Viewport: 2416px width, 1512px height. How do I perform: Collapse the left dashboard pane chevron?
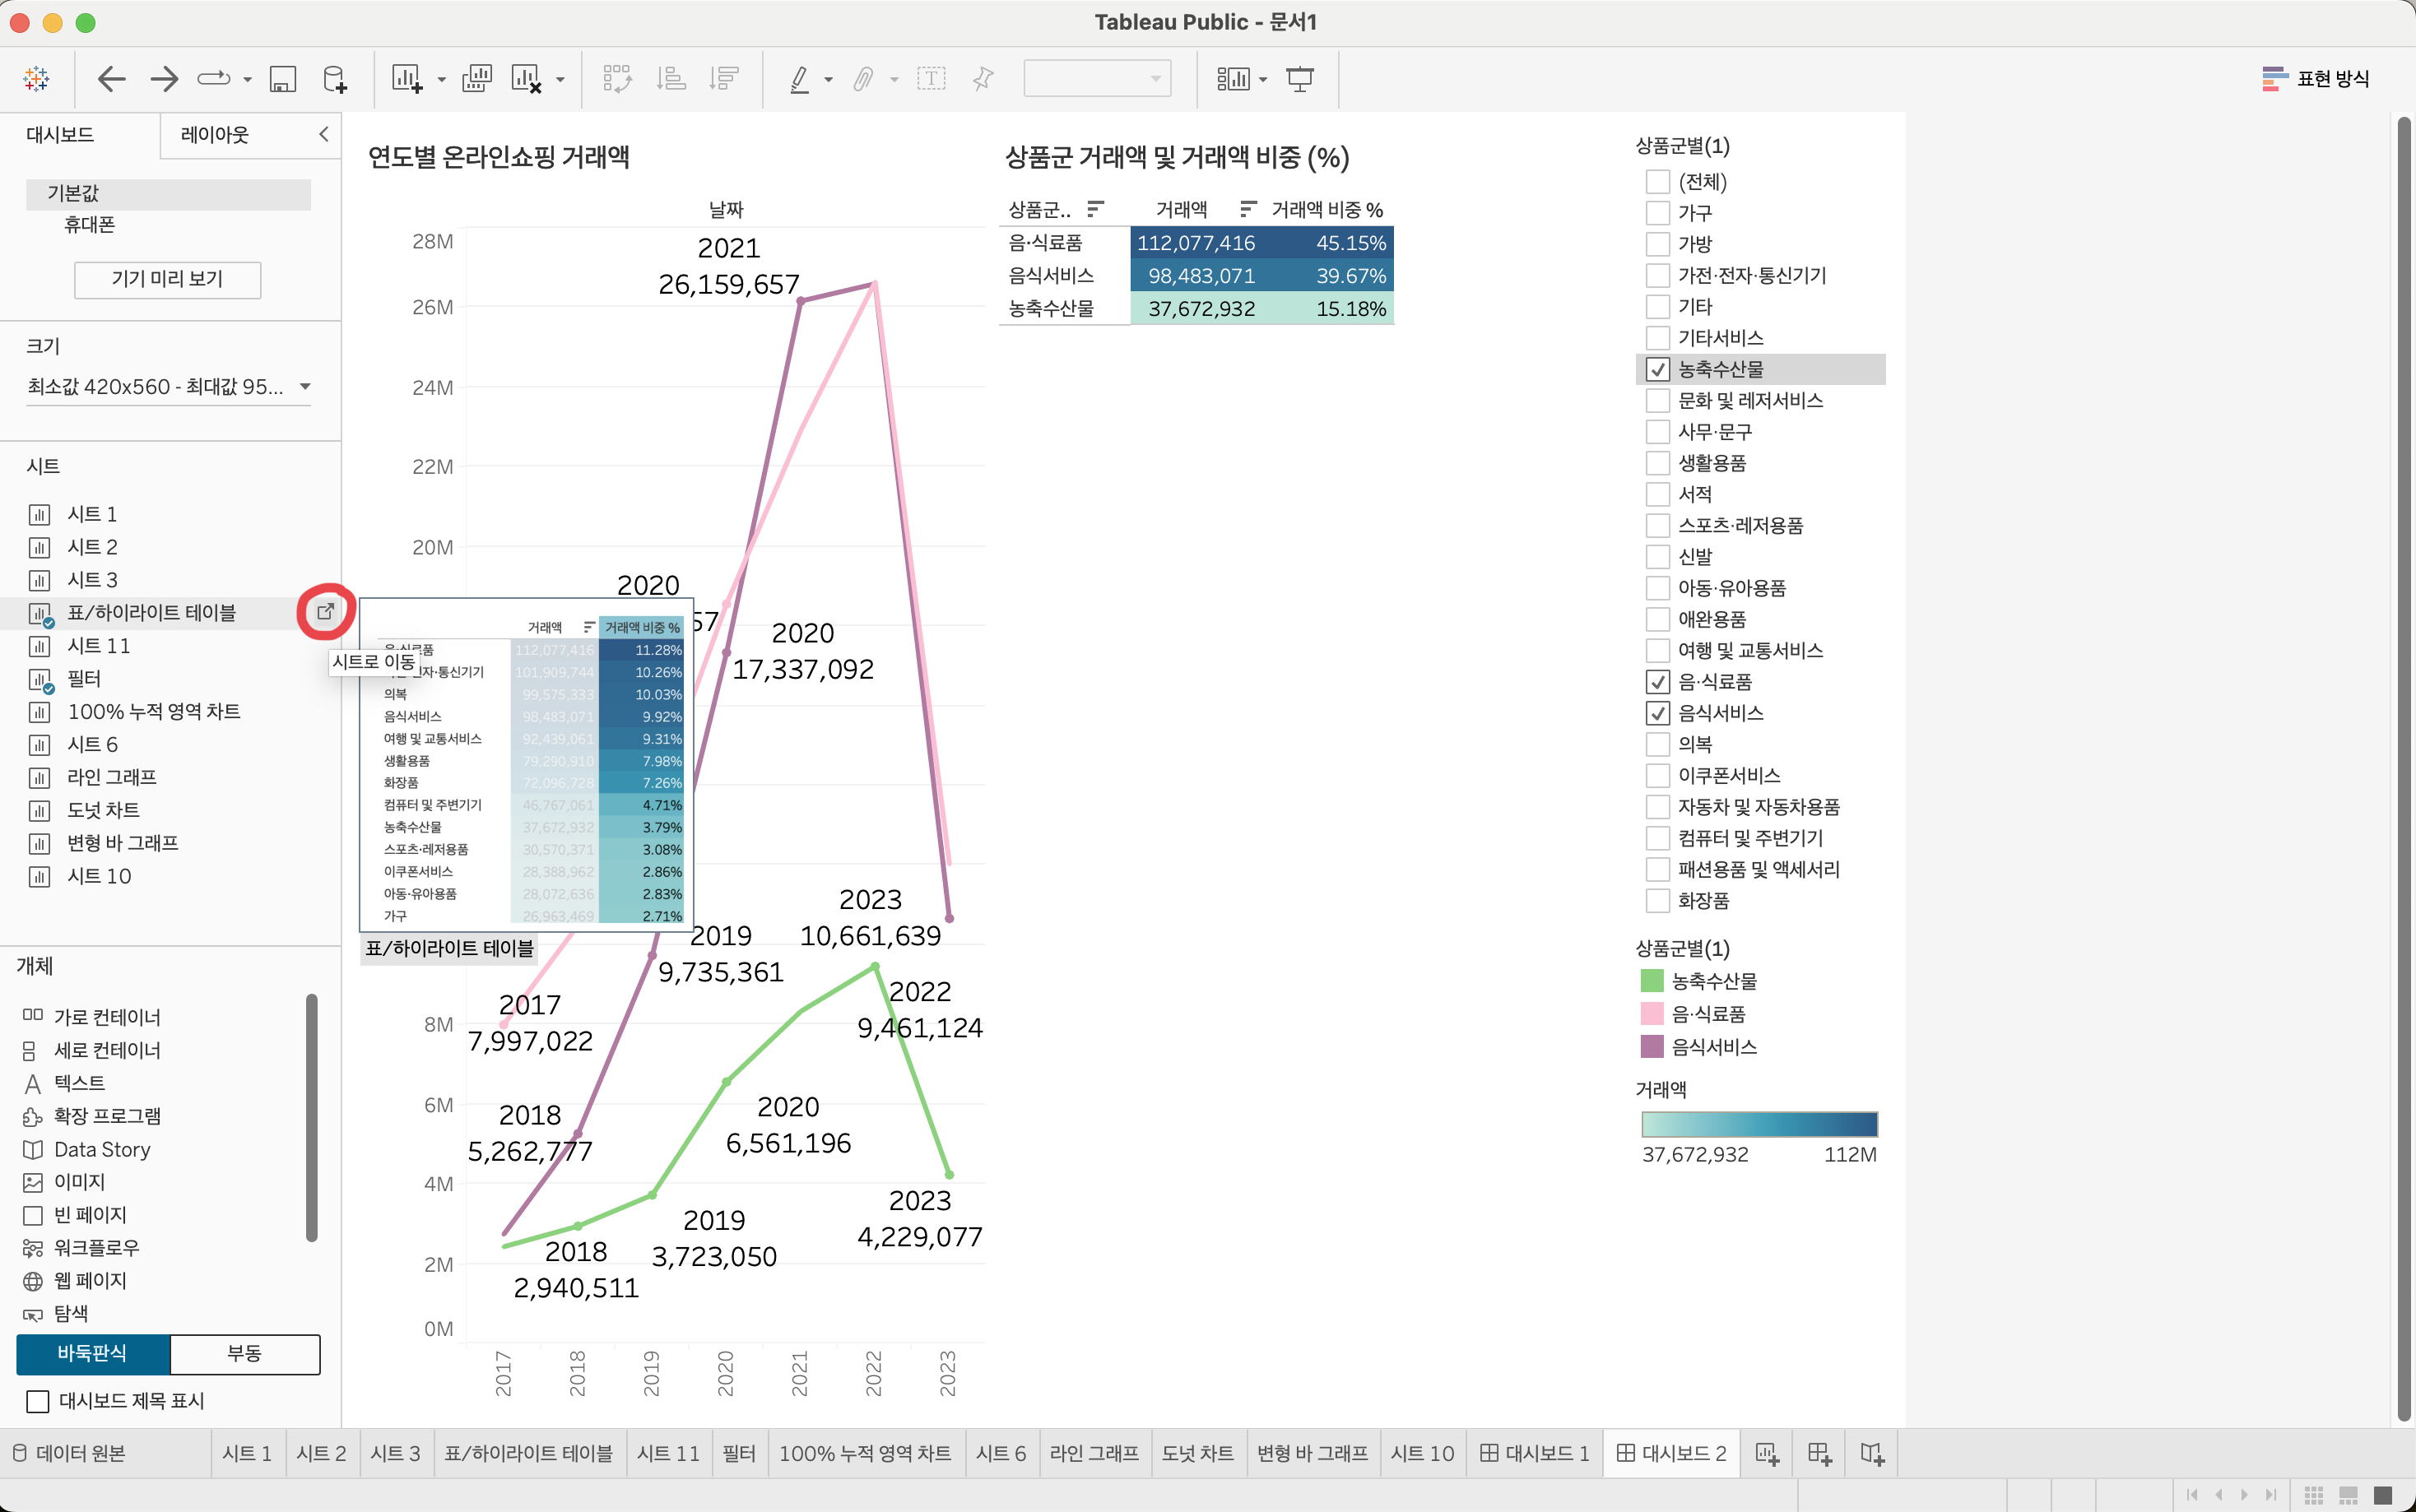[x=323, y=134]
